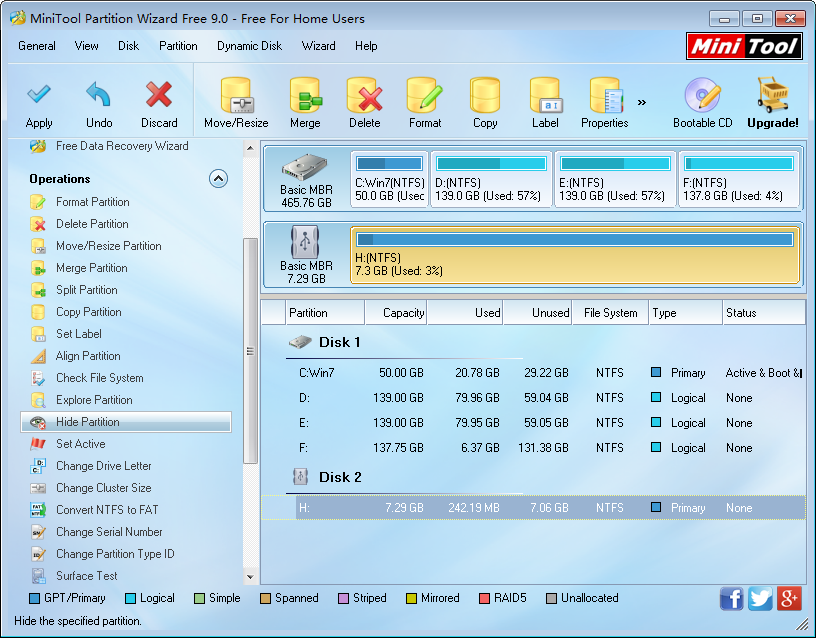Click the Align Partition icon
The width and height of the screenshot is (816, 638).
point(38,356)
